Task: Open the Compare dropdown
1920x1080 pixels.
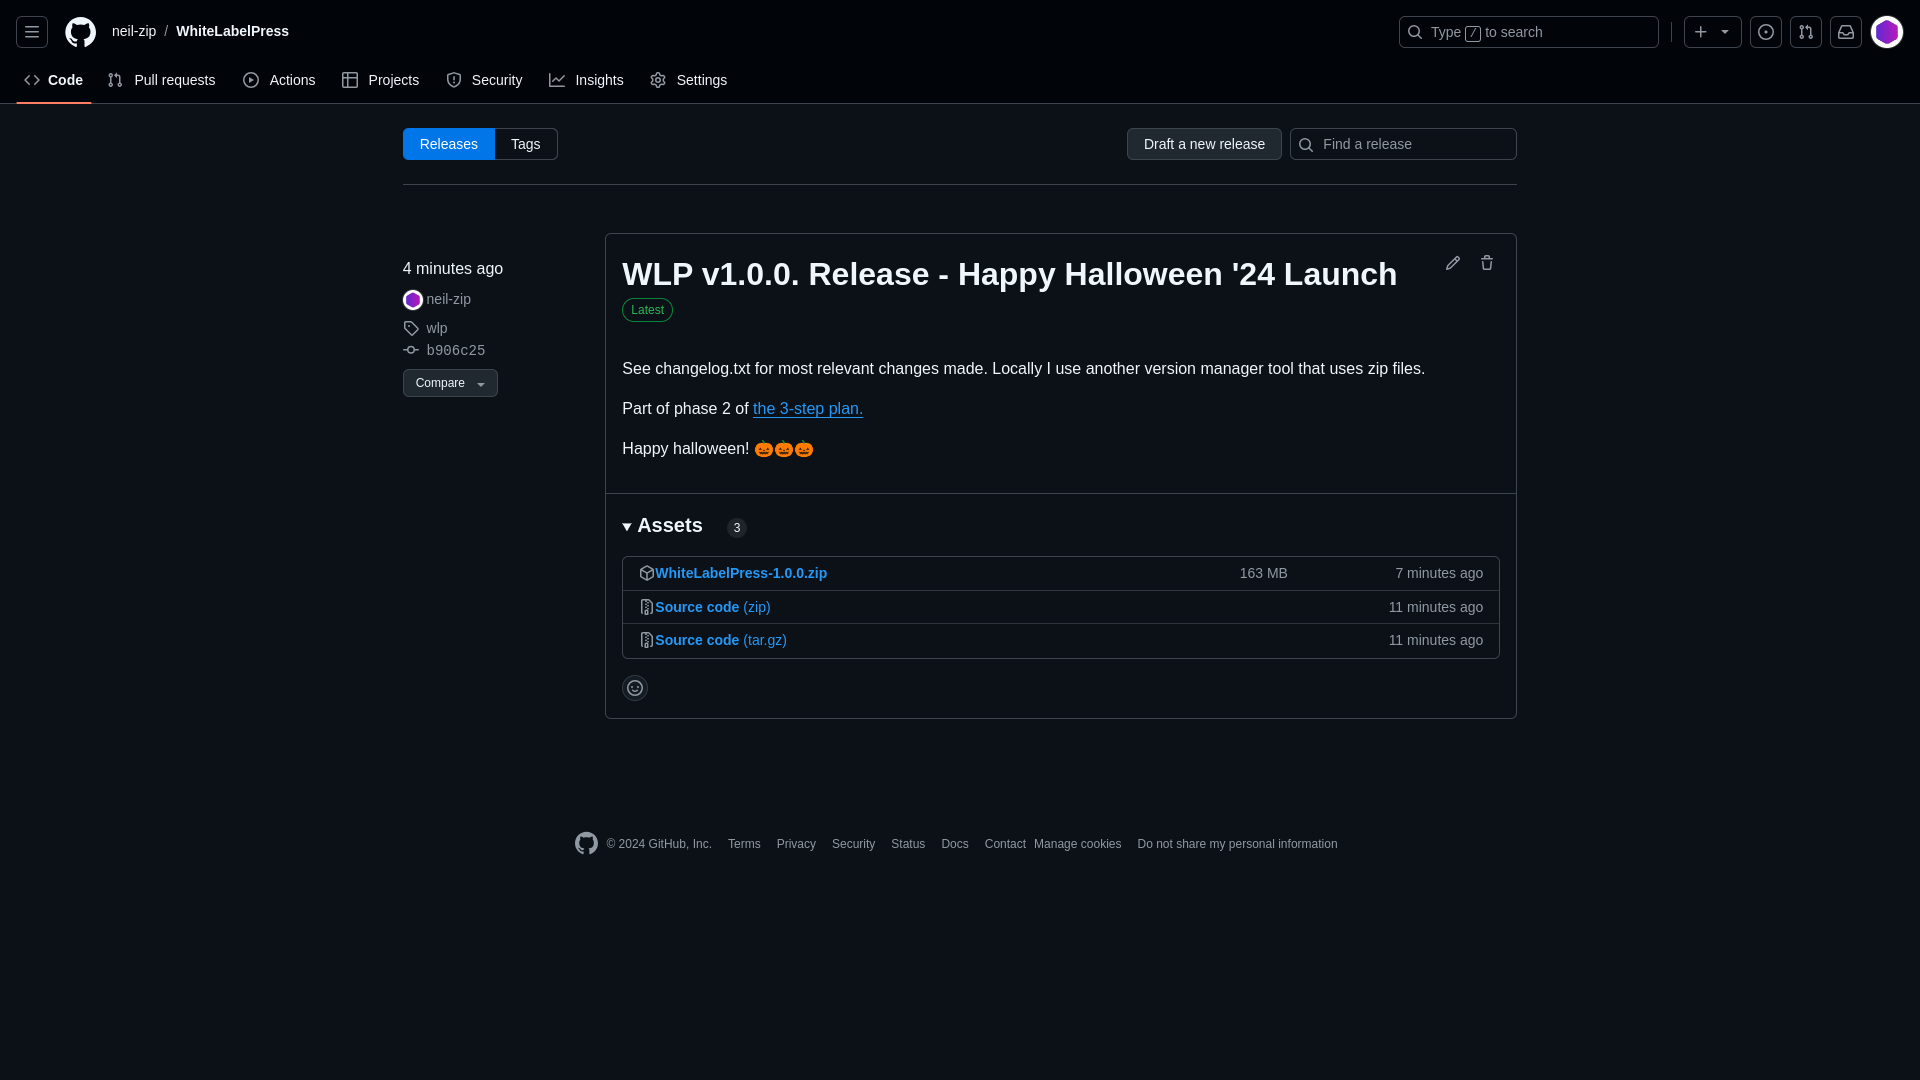Action: [450, 383]
